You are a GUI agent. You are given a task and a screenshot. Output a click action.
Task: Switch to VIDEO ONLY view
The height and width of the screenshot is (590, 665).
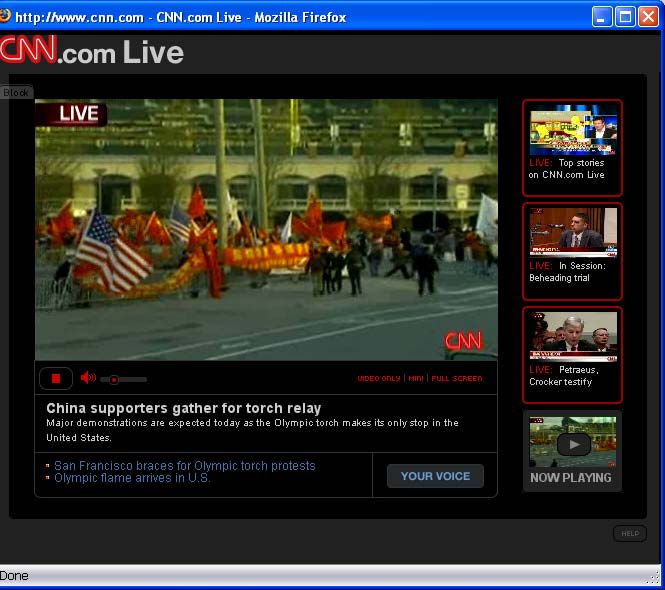(x=379, y=378)
